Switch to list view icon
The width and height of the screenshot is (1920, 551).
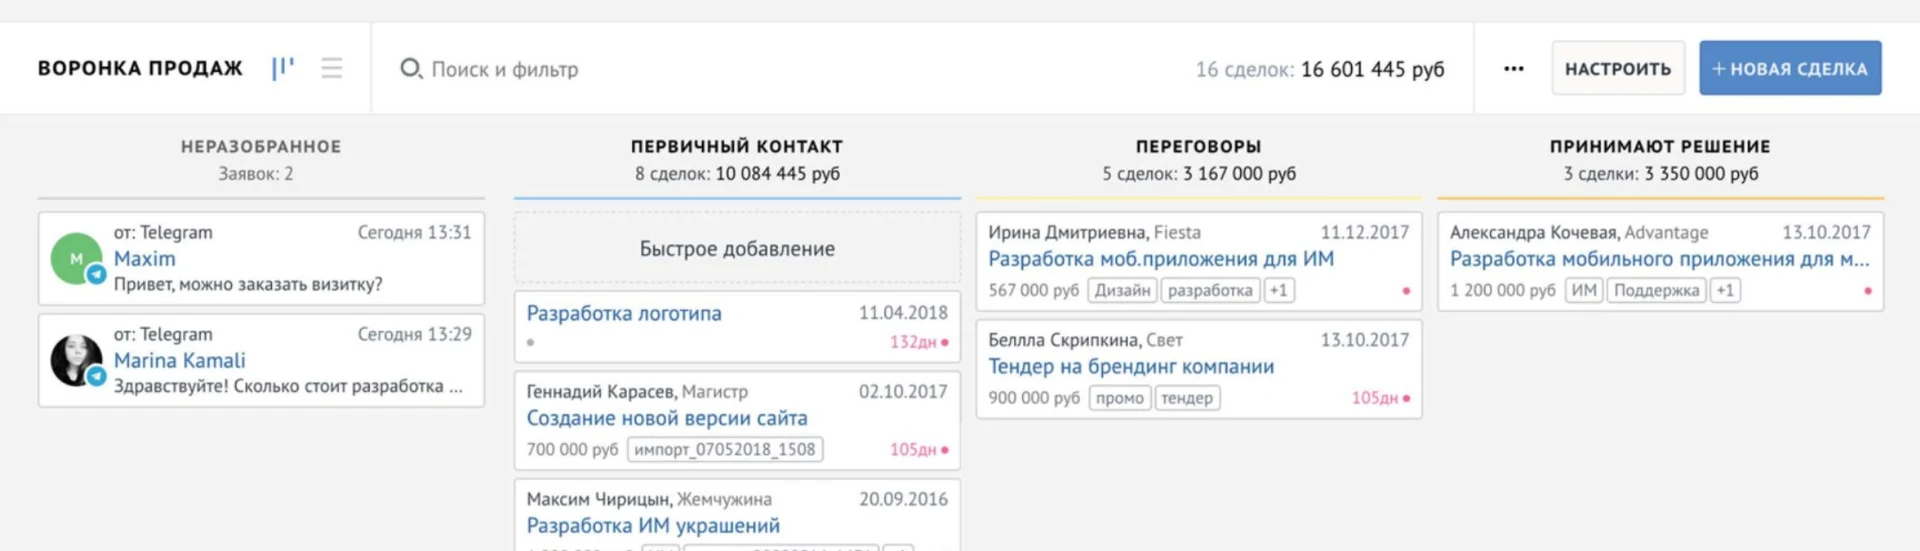click(x=332, y=68)
